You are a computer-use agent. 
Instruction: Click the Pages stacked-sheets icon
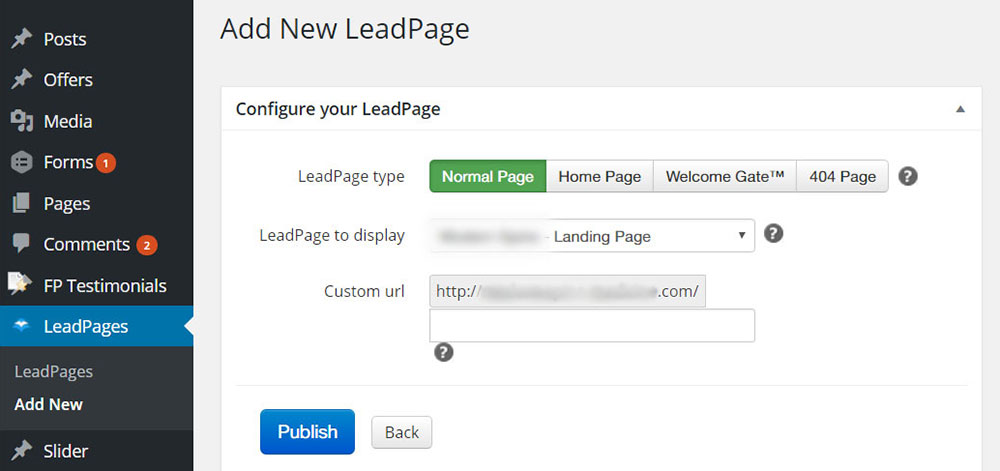coord(22,204)
